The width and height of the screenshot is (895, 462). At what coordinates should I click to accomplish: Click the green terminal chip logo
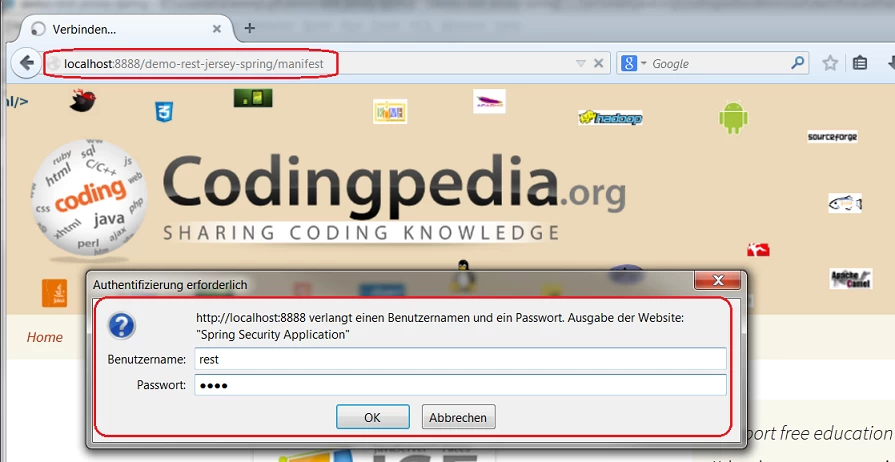[x=253, y=98]
